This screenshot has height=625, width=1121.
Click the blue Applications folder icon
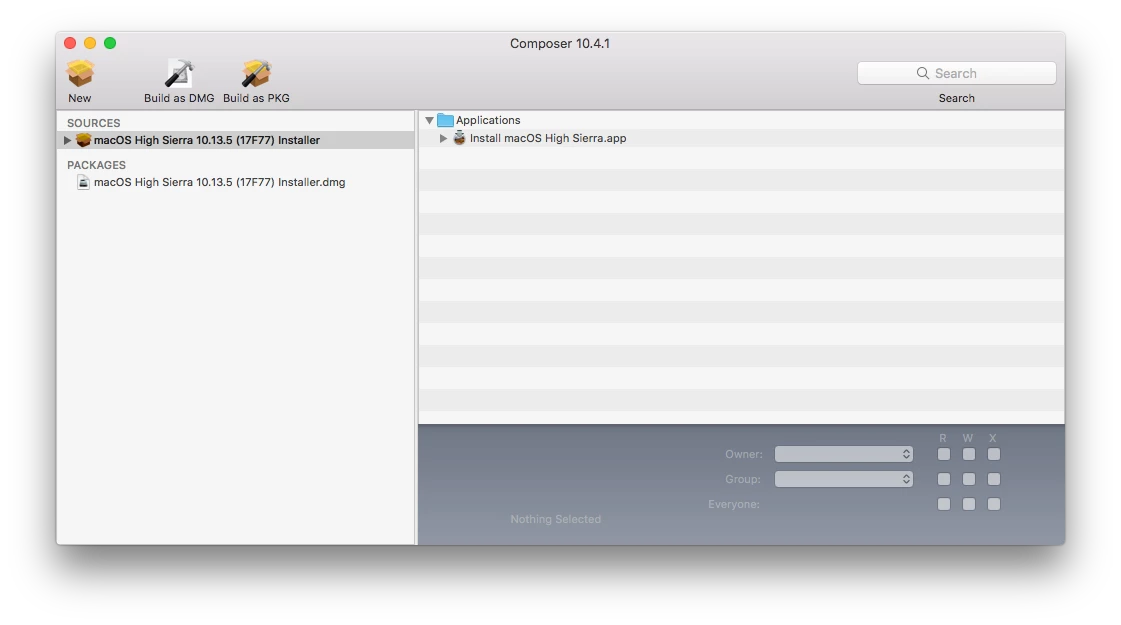pyautogui.click(x=445, y=120)
